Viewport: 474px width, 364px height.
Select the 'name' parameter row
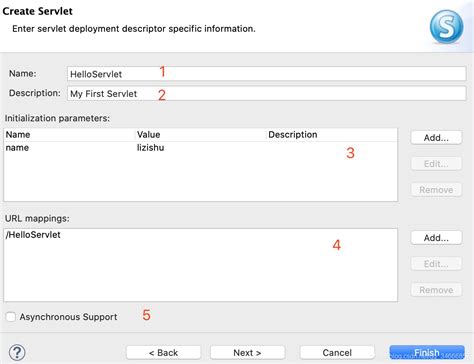(x=201, y=148)
